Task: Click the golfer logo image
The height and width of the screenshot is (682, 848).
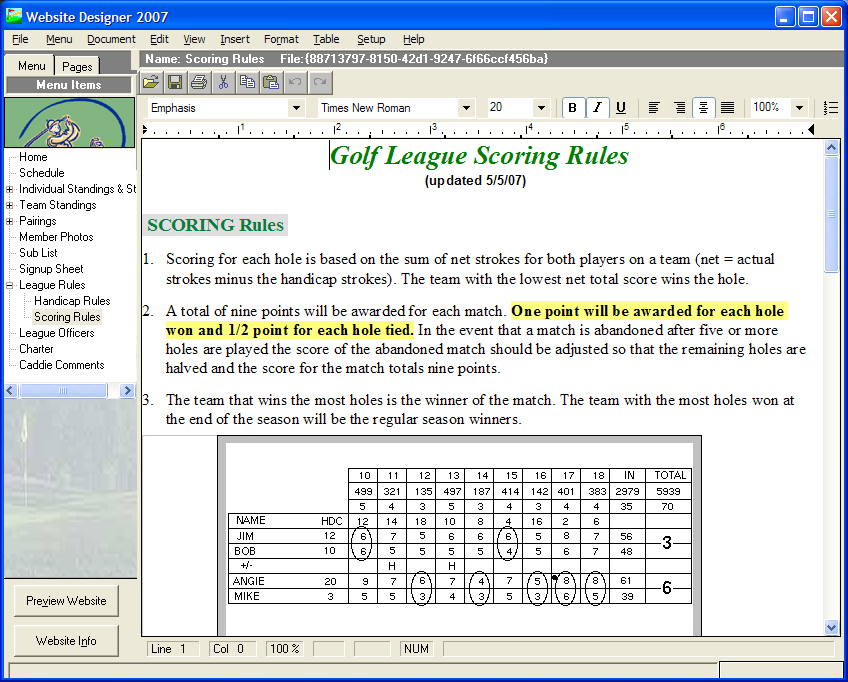Action: tap(70, 123)
